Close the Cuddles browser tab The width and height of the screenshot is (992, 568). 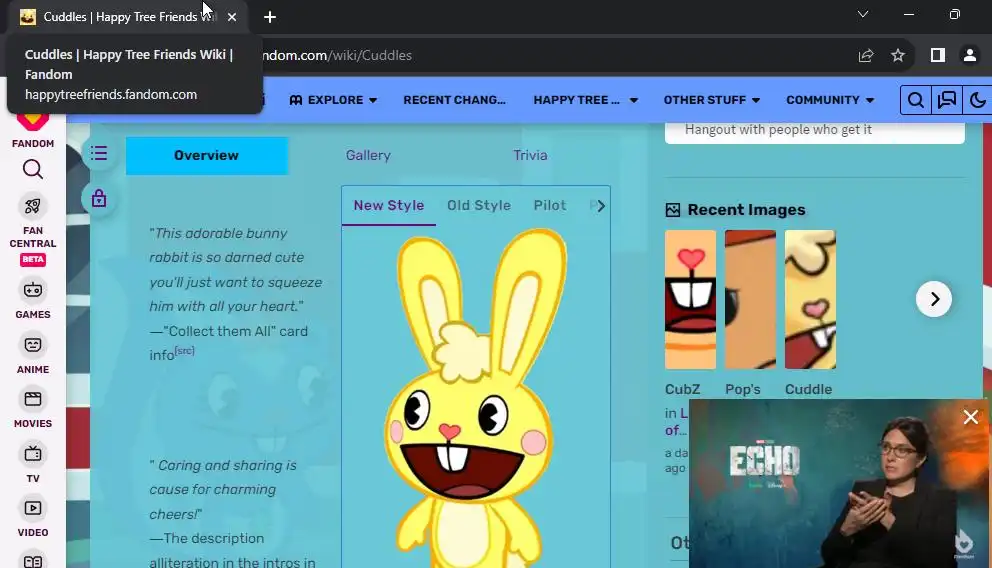coord(232,17)
